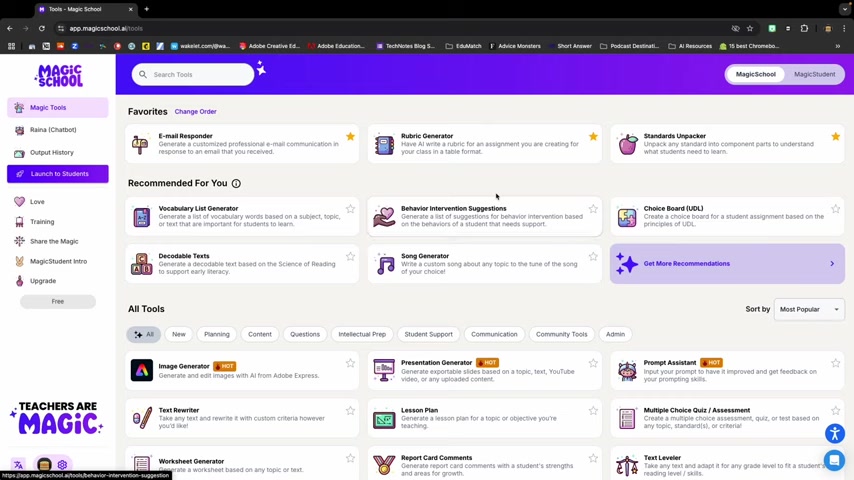This screenshot has height=480, width=854.
Task: Click the Free plan button
Action: click(58, 301)
